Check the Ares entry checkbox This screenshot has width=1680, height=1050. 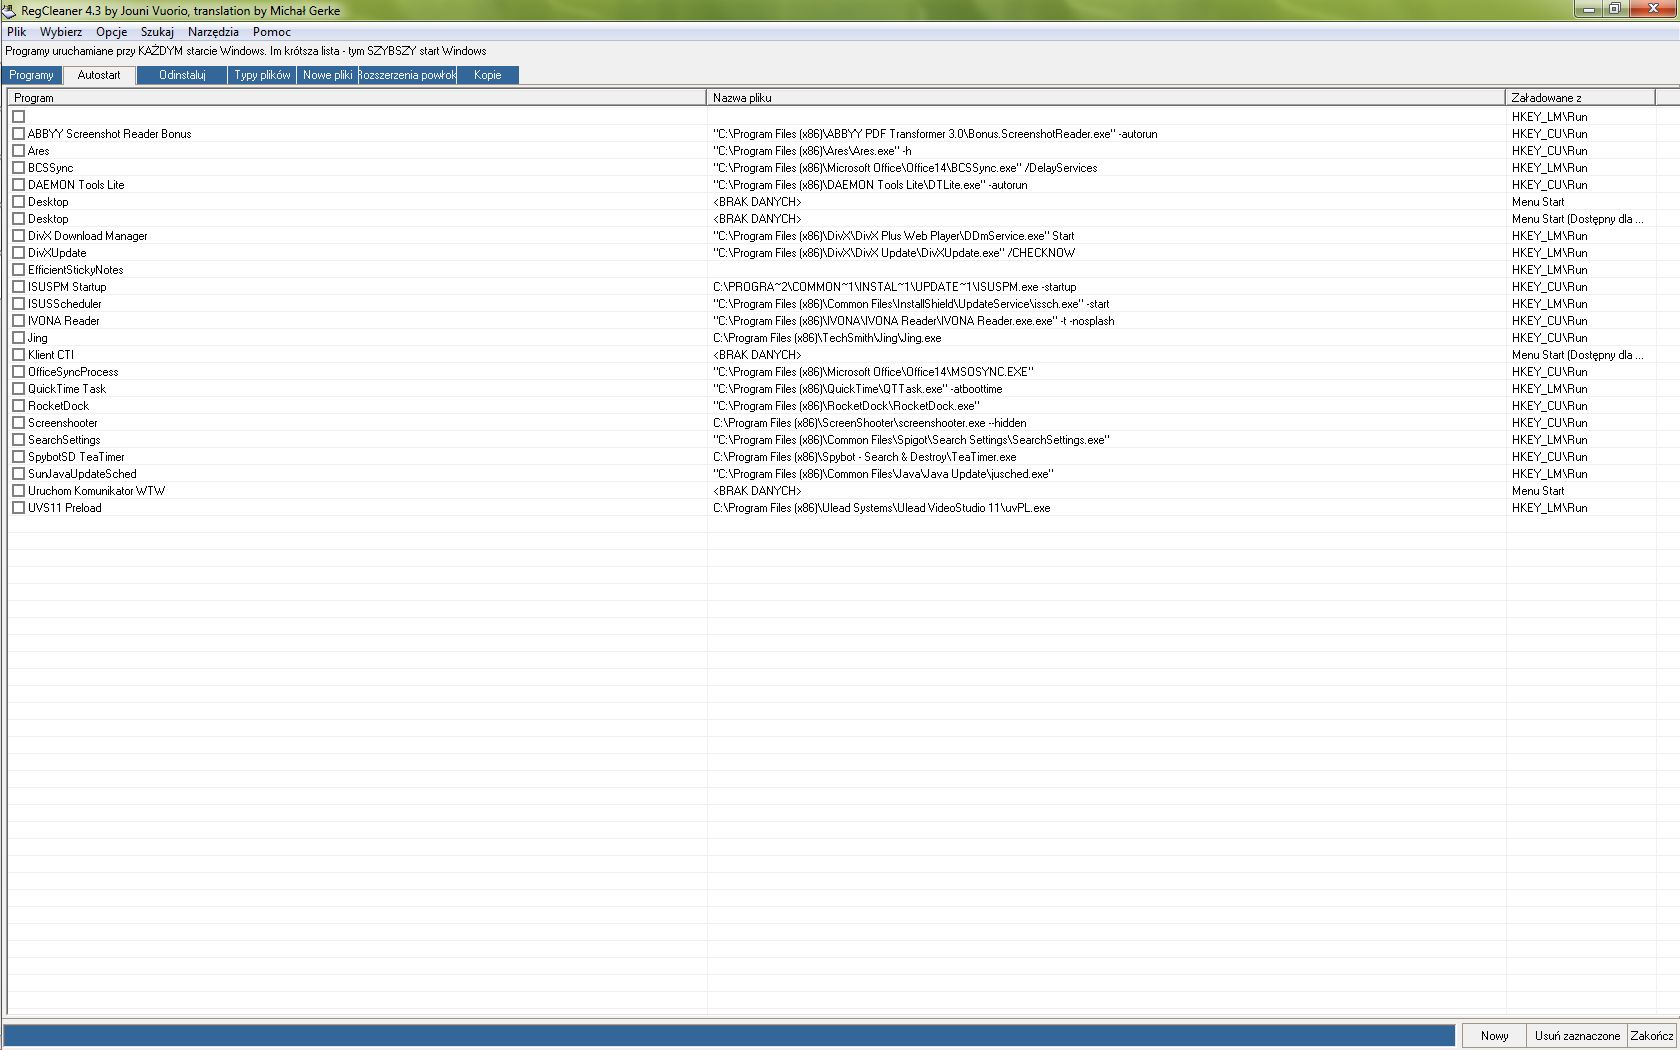click(x=18, y=151)
